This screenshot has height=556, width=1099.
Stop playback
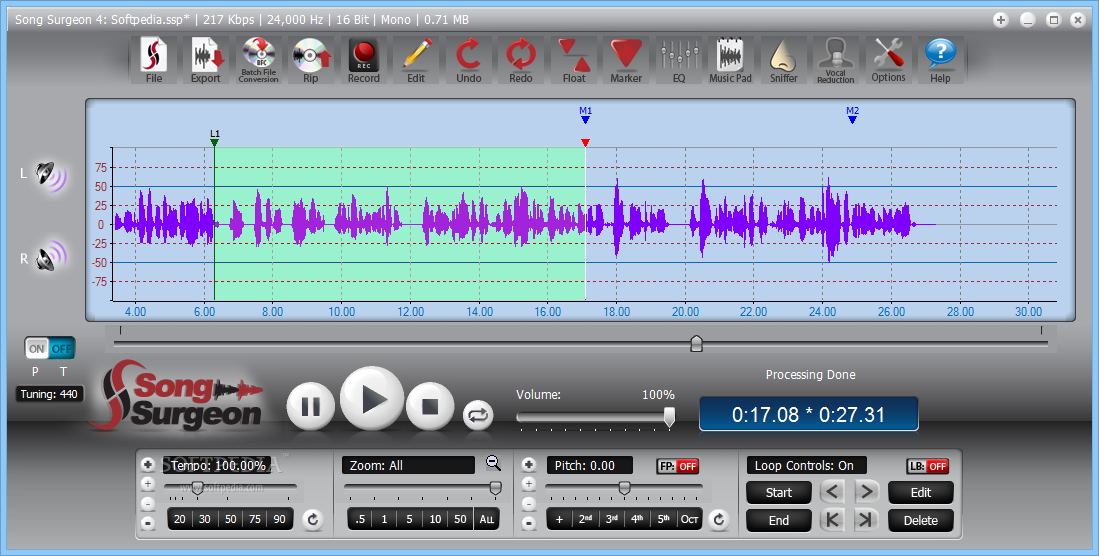[x=430, y=406]
